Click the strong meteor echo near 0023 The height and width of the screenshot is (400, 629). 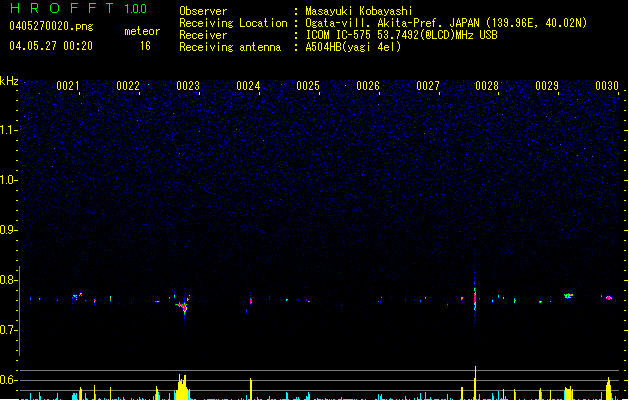point(183,306)
